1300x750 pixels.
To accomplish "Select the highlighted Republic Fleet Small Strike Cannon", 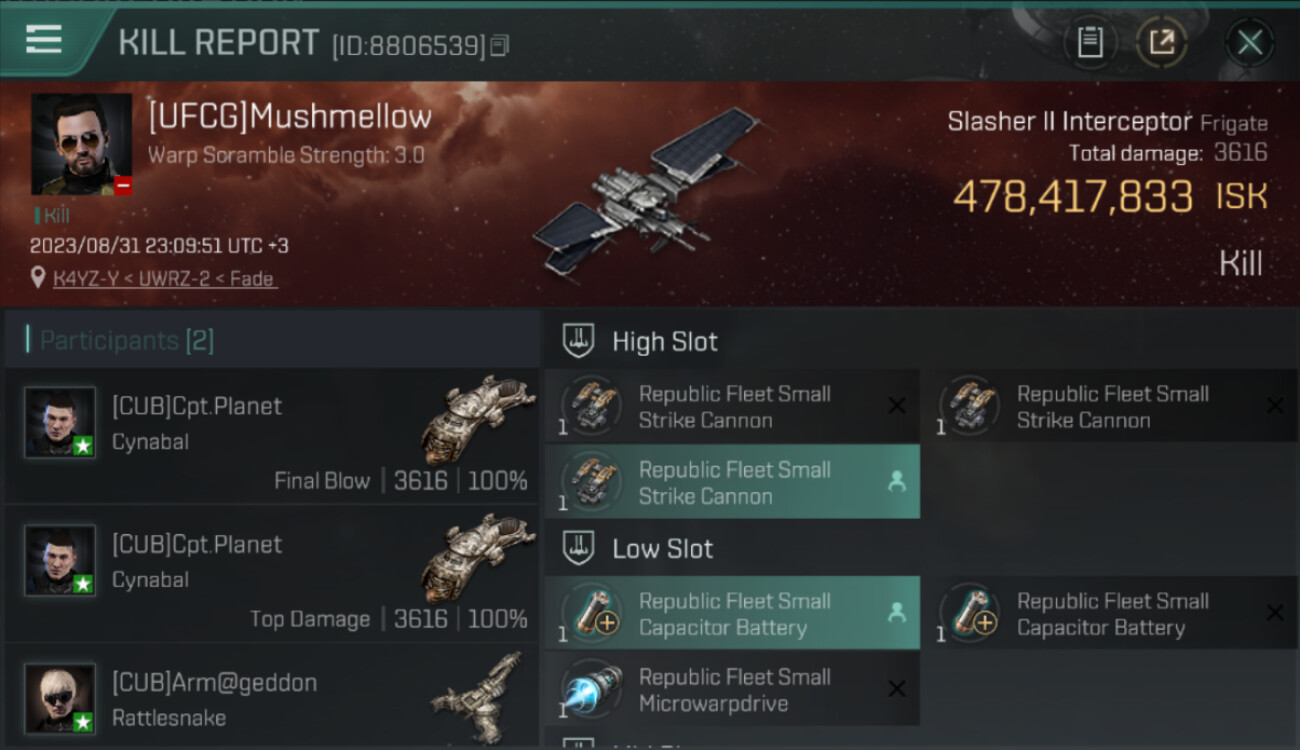I will [732, 482].
